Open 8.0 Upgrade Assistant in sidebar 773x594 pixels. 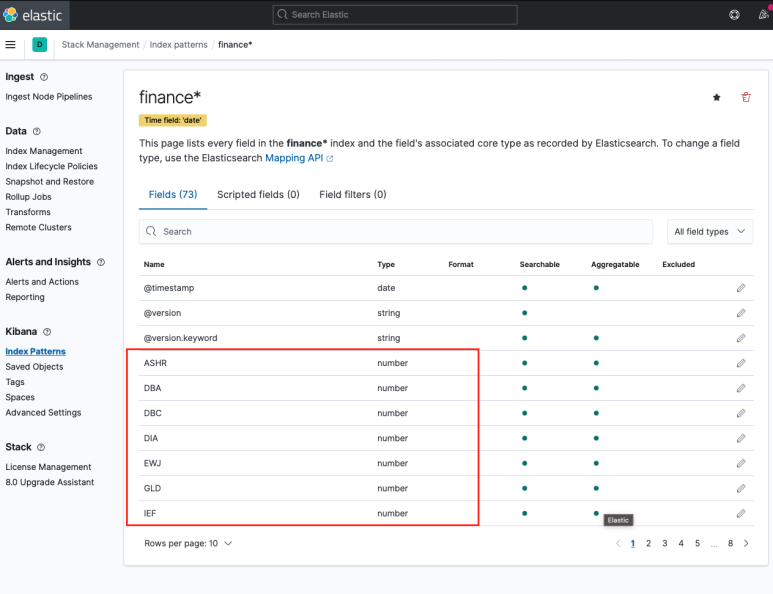[x=50, y=482]
